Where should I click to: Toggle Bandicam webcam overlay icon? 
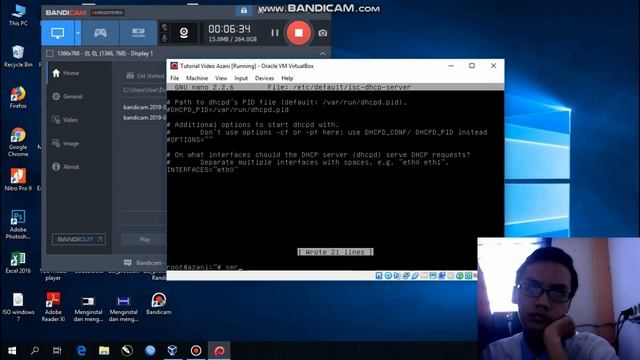184,33
